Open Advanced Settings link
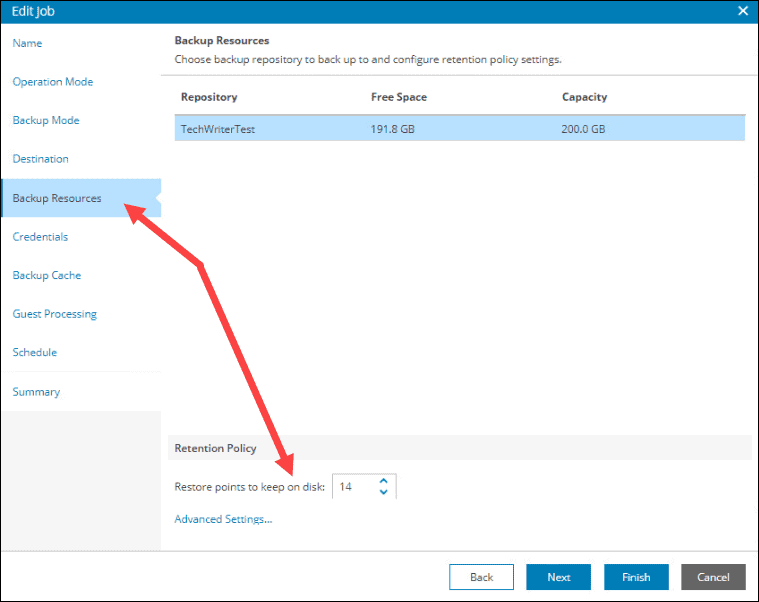759x602 pixels. [223, 519]
